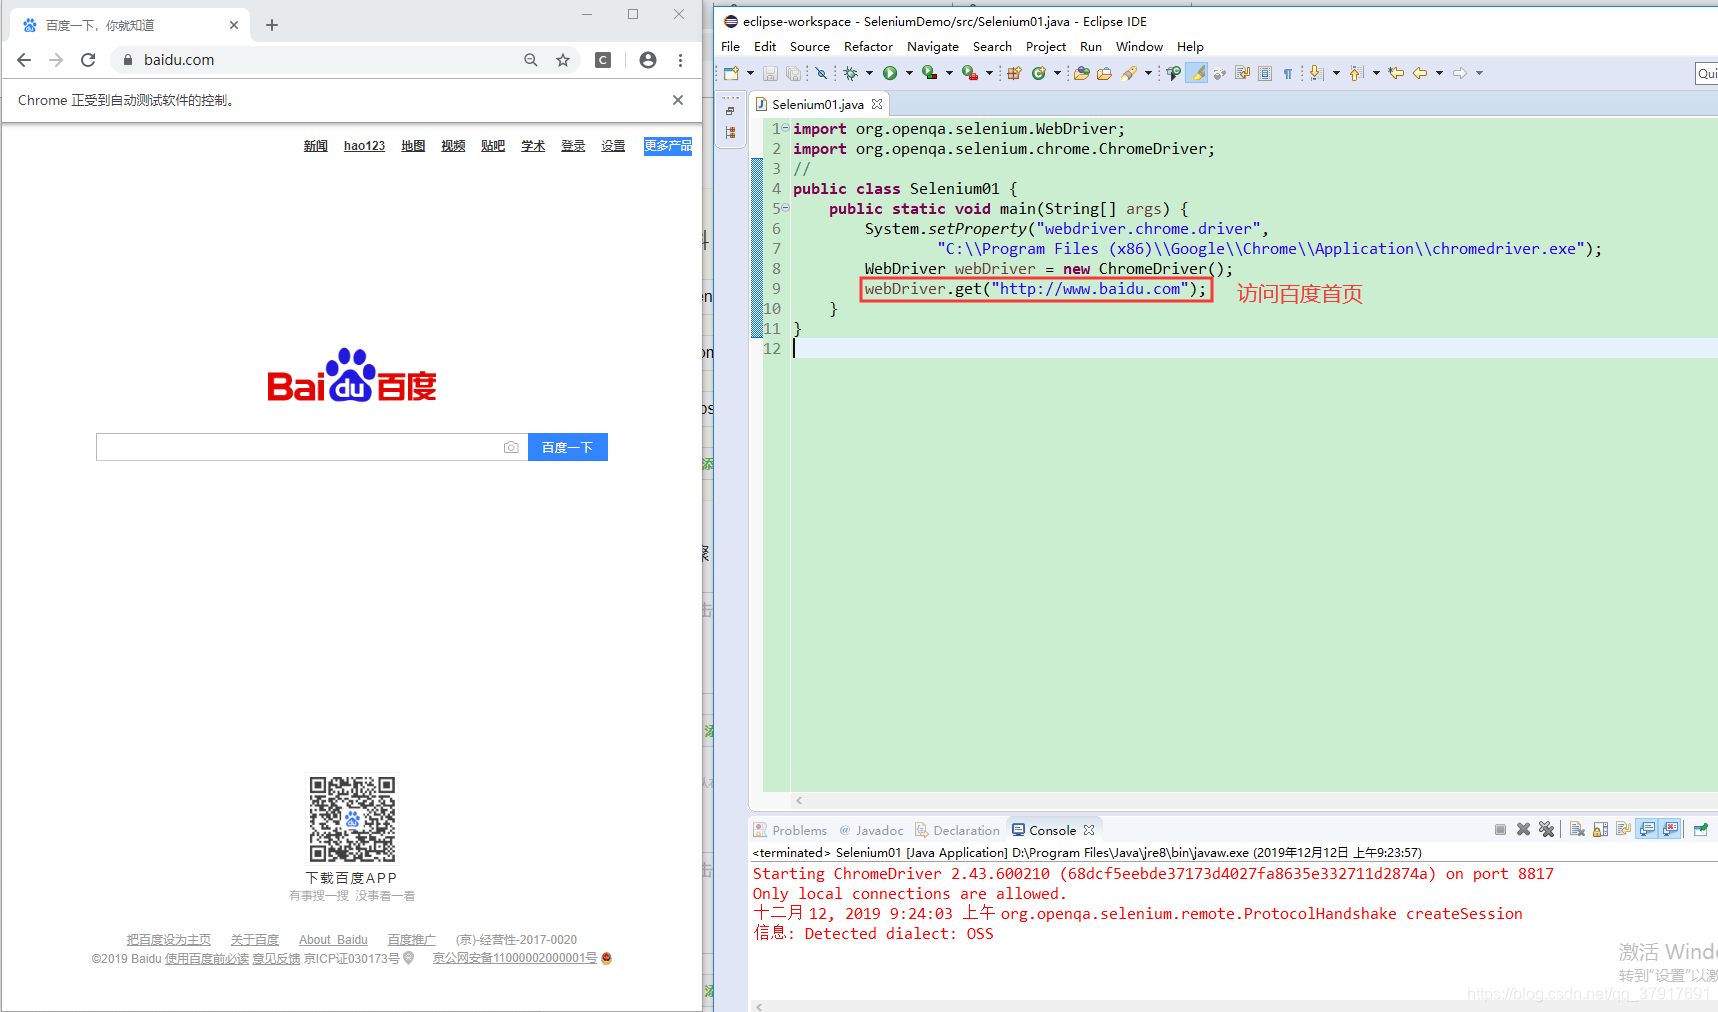Click the Clear Console icon

point(1577,829)
